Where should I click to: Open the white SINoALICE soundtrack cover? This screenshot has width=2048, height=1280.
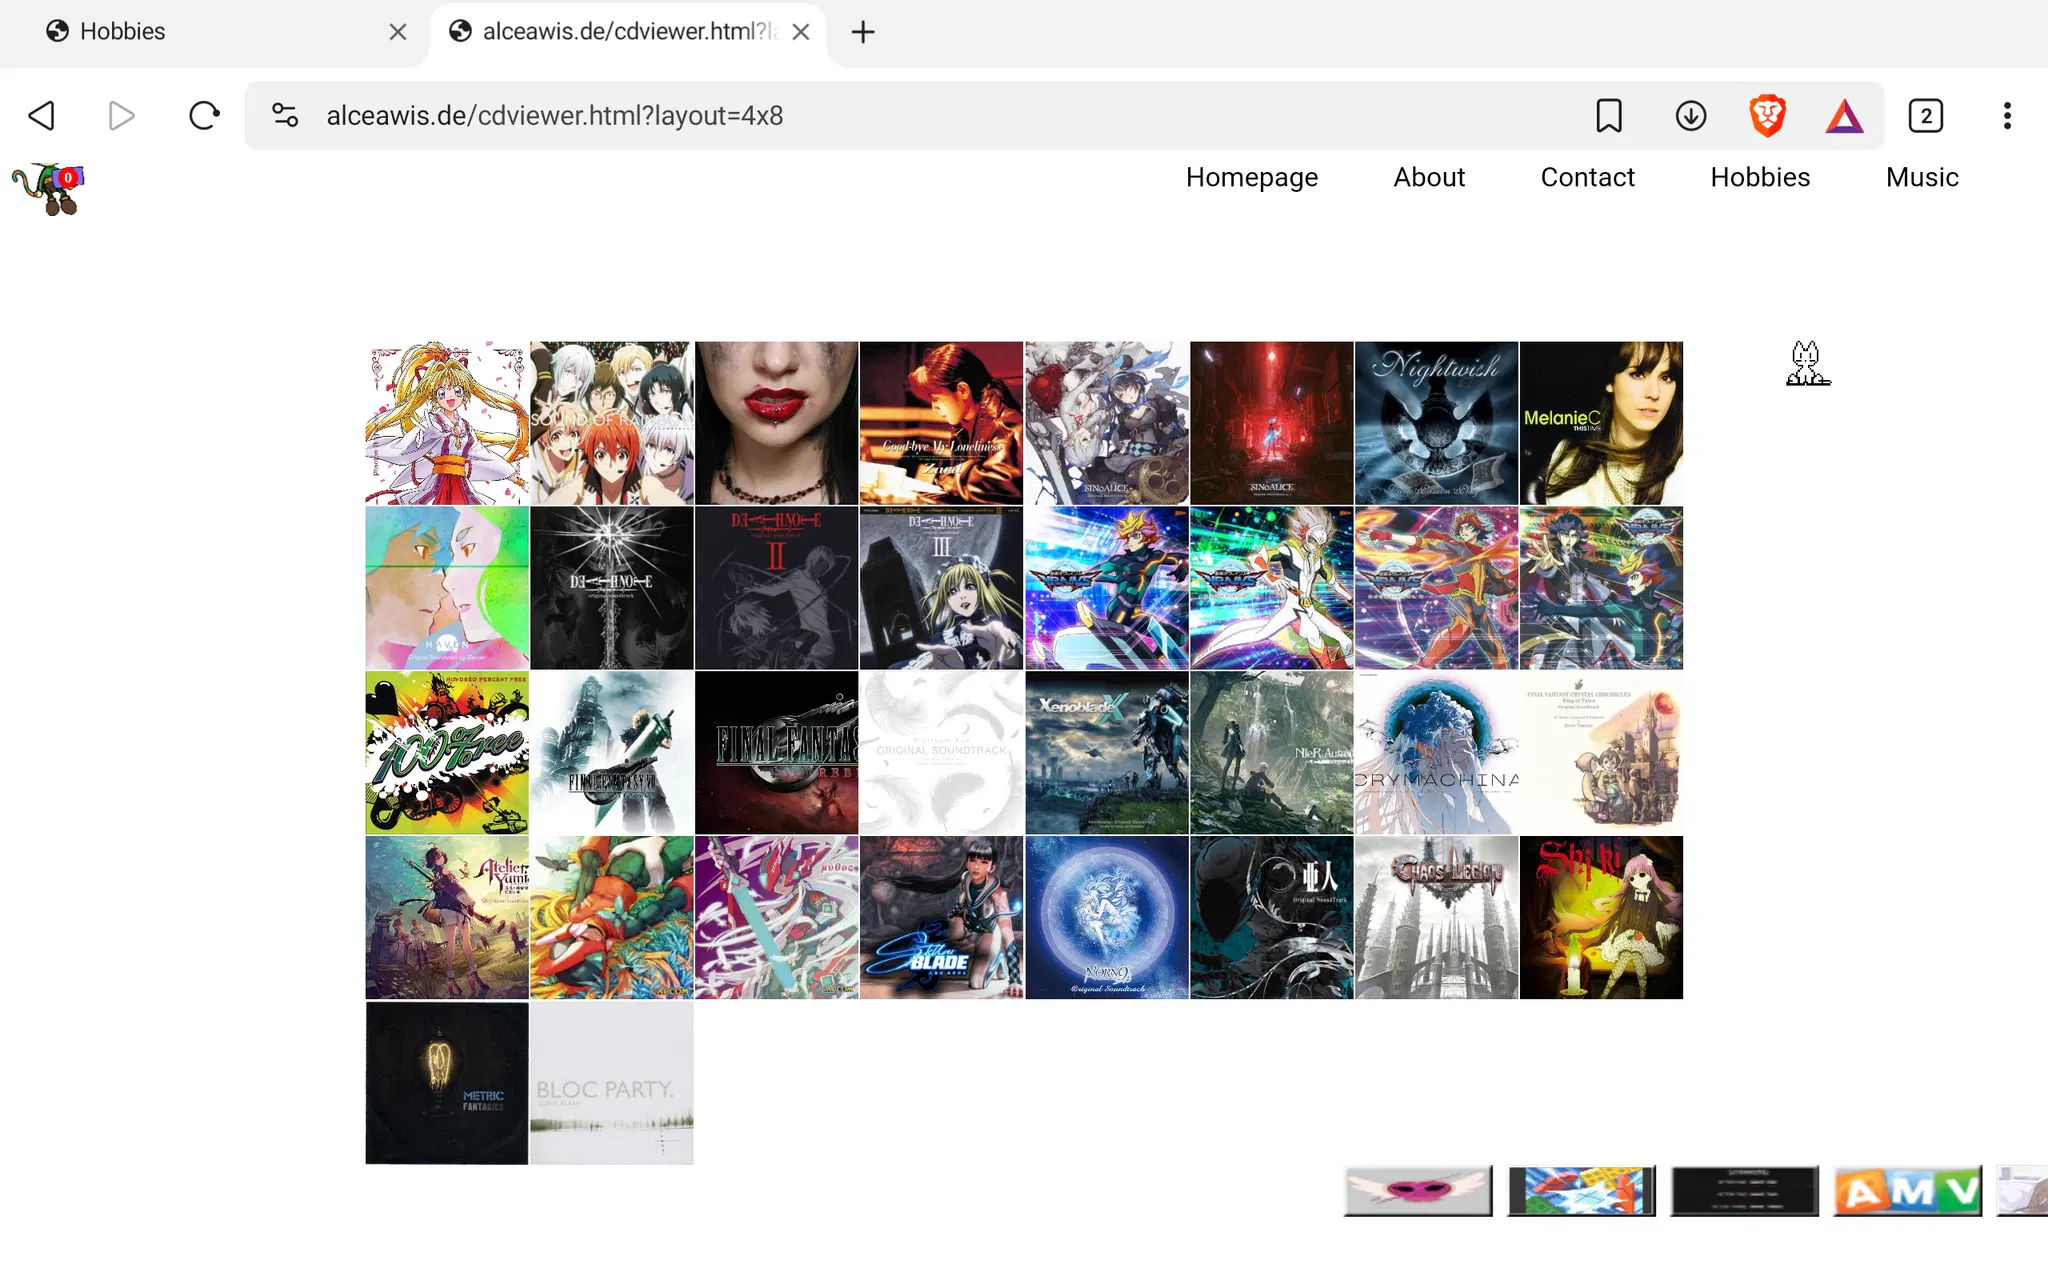(x=1106, y=423)
